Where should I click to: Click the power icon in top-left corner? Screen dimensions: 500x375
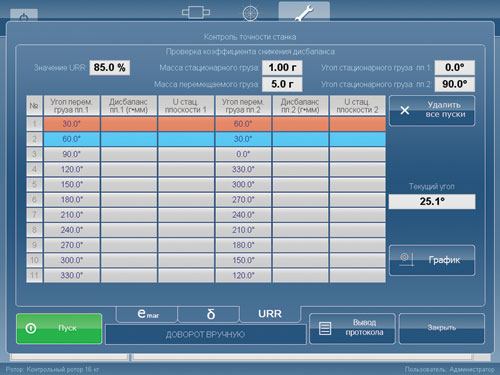pos(24,16)
